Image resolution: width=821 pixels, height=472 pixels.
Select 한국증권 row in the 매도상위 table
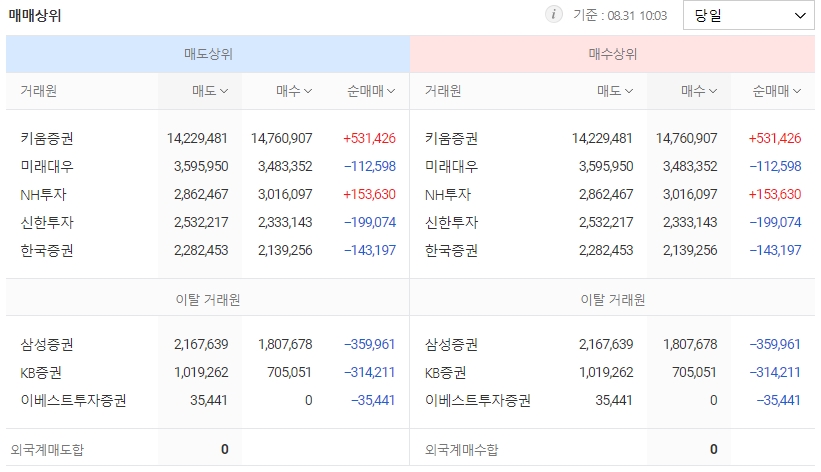tap(208, 250)
